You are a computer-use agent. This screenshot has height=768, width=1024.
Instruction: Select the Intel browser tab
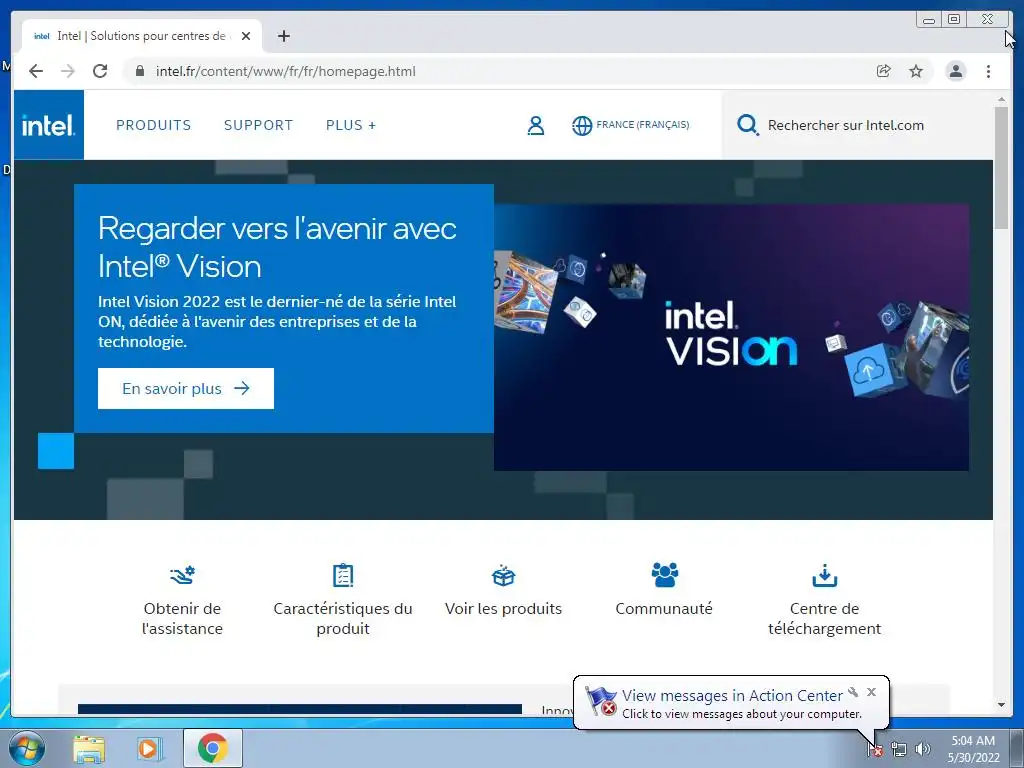tap(142, 36)
